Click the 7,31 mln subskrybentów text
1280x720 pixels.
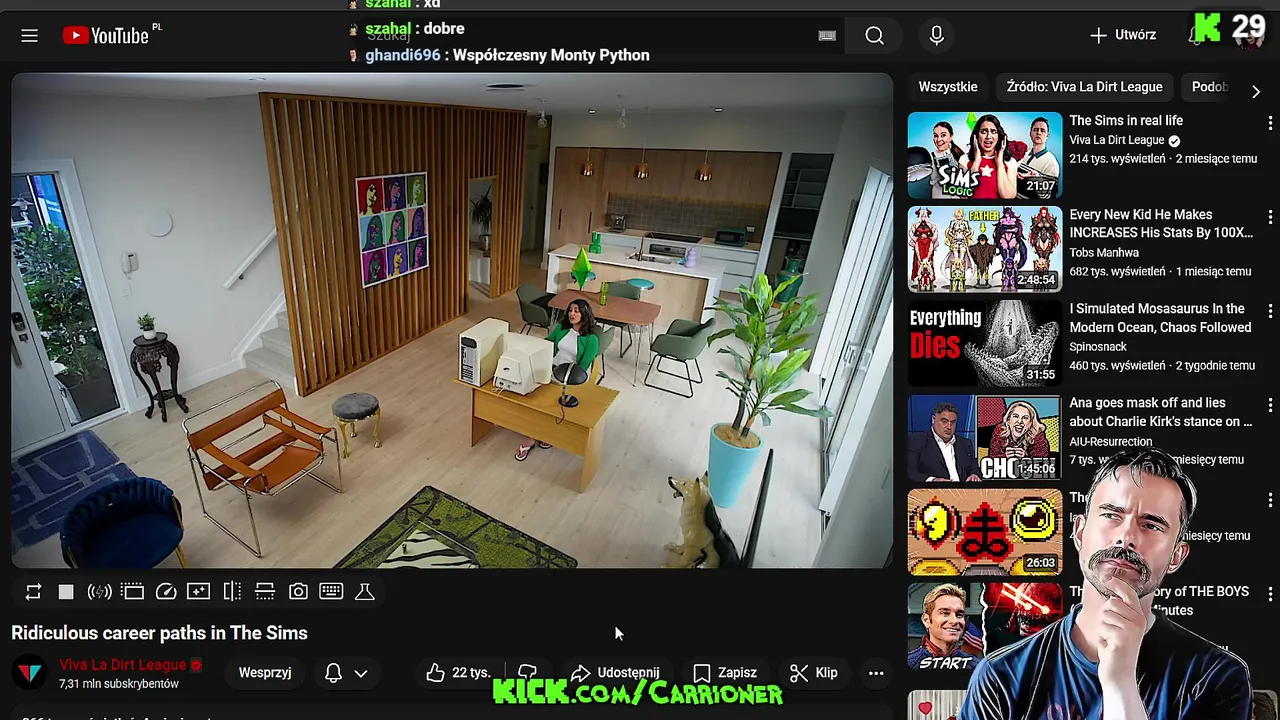(119, 684)
